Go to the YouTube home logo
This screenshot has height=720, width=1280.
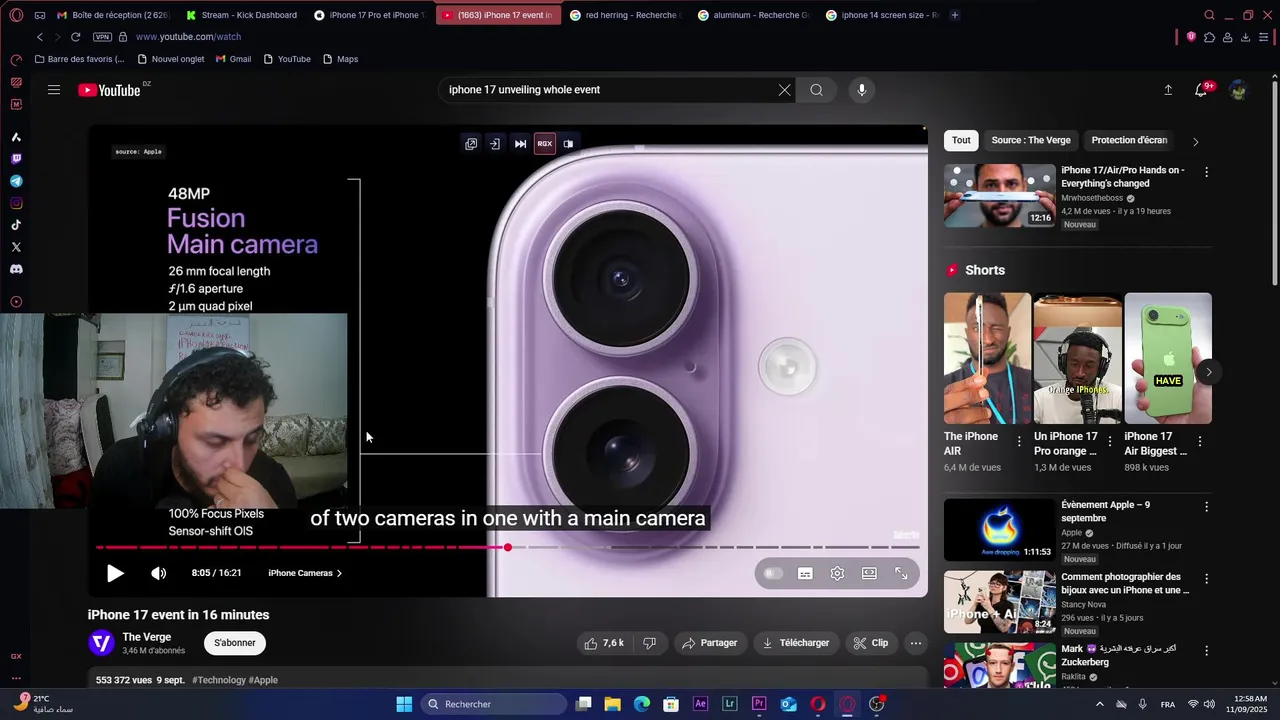[x=109, y=90]
